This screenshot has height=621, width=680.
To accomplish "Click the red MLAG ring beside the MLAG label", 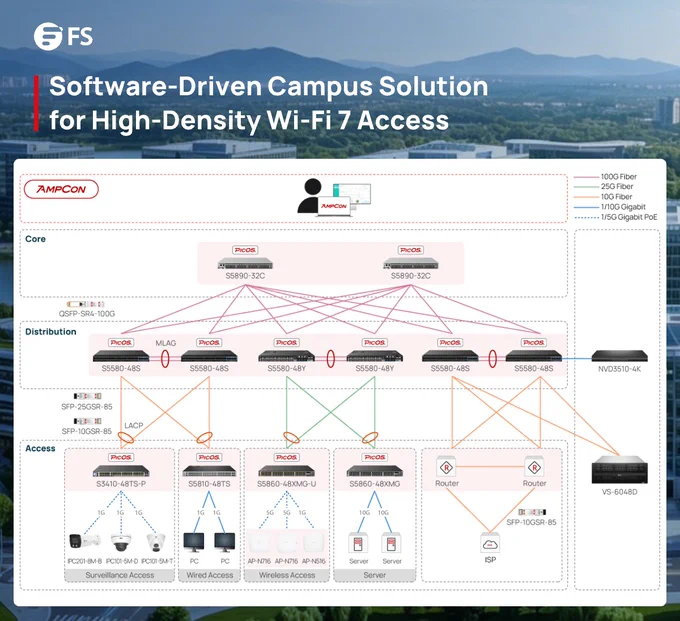I will click(165, 359).
